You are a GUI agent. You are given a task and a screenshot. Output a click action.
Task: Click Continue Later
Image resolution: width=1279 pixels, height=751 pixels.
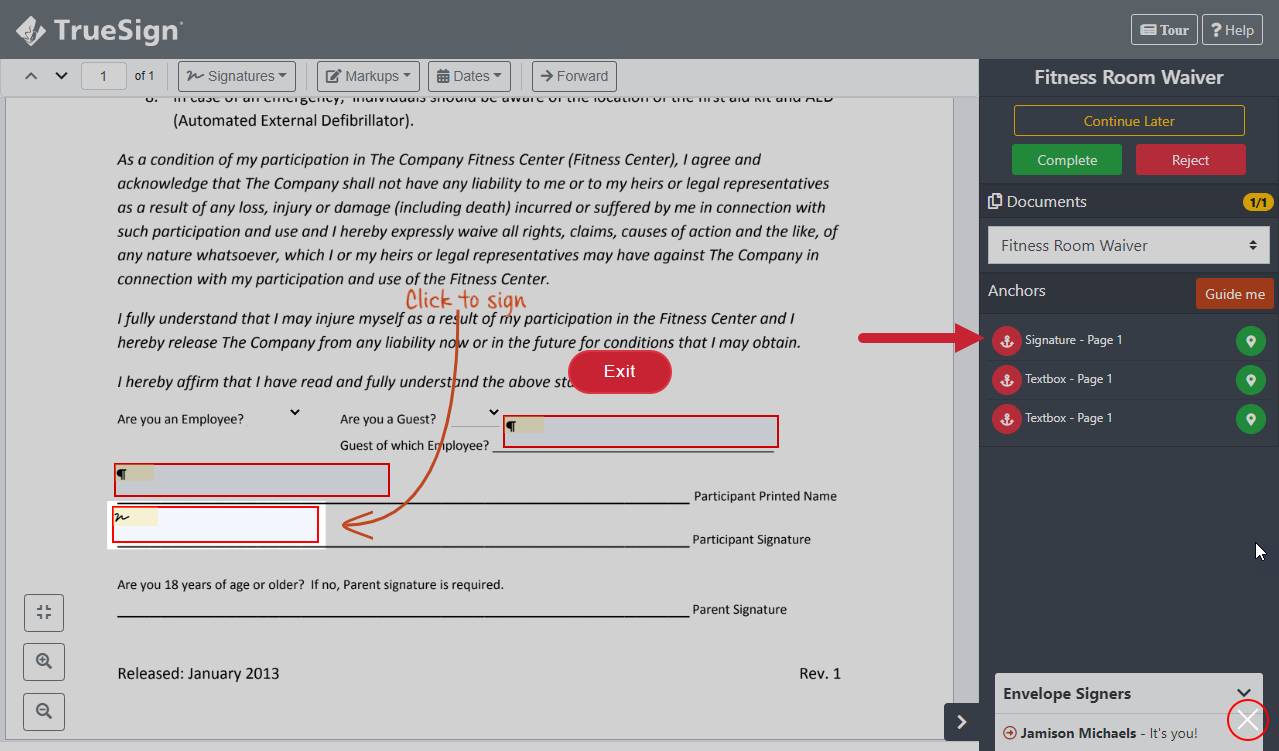click(x=1128, y=120)
